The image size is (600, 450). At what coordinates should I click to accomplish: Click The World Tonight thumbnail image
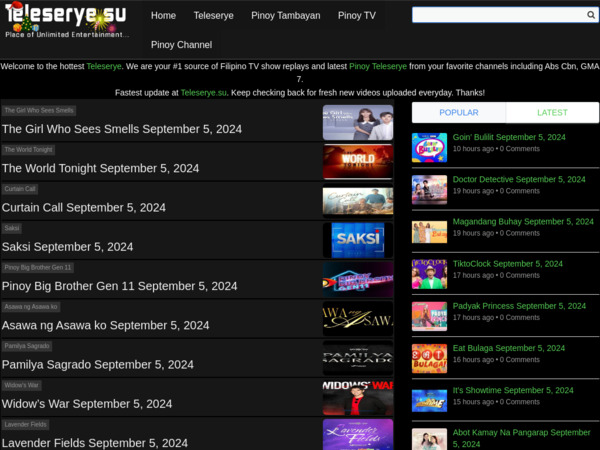tap(358, 161)
